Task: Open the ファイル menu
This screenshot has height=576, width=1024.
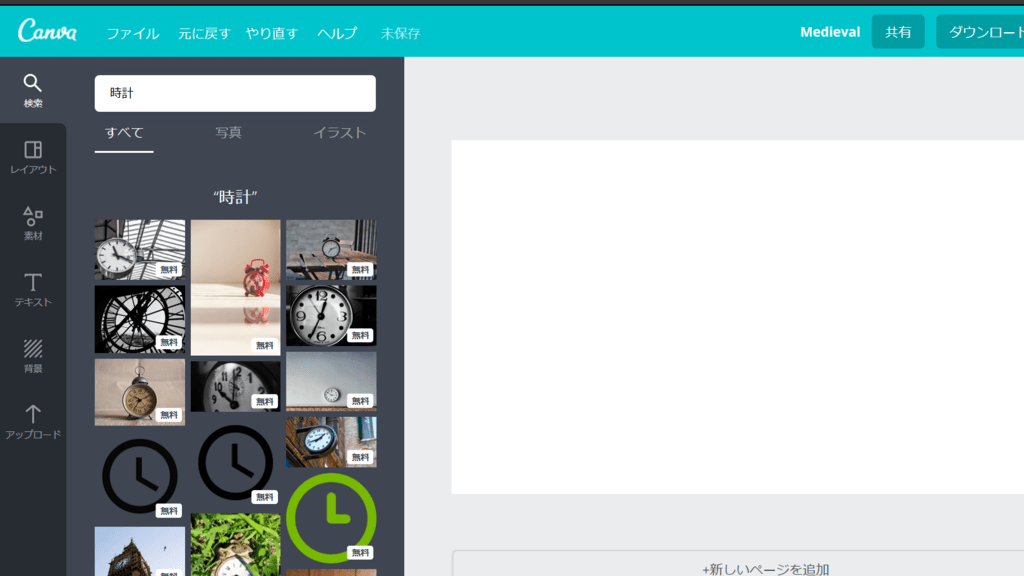Action: point(133,33)
